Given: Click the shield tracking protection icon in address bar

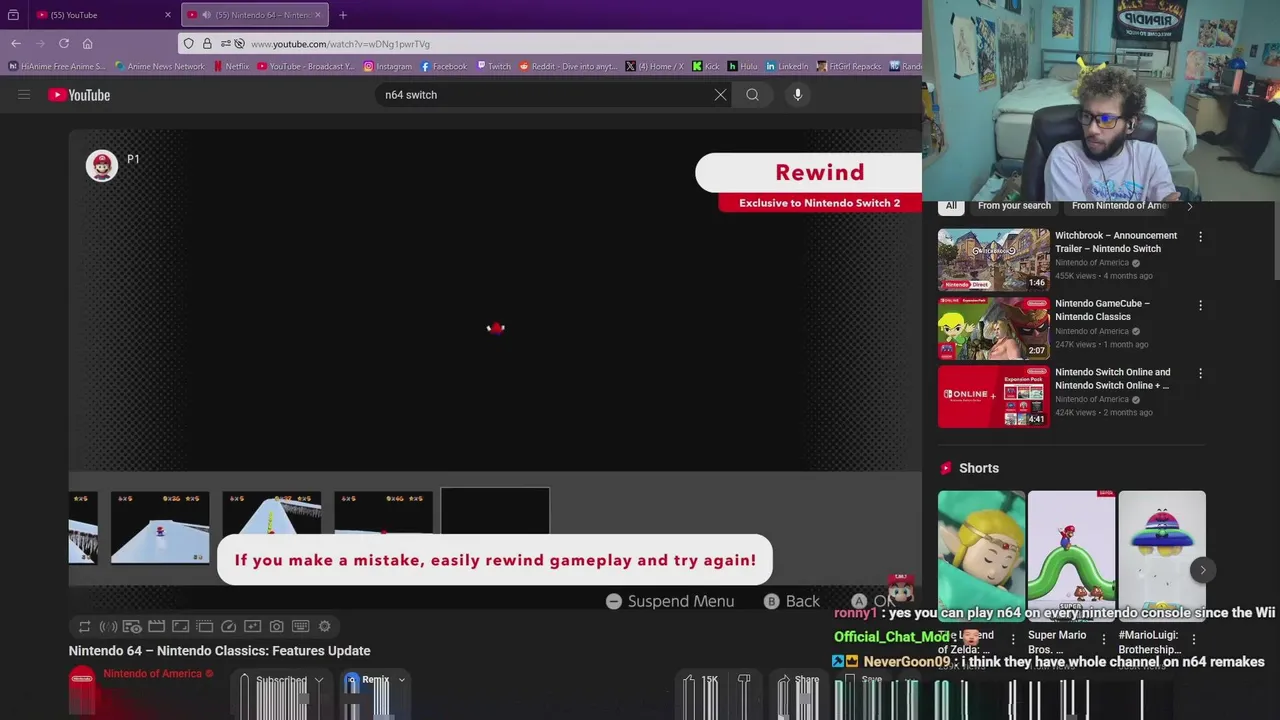Looking at the screenshot, I should (x=188, y=44).
